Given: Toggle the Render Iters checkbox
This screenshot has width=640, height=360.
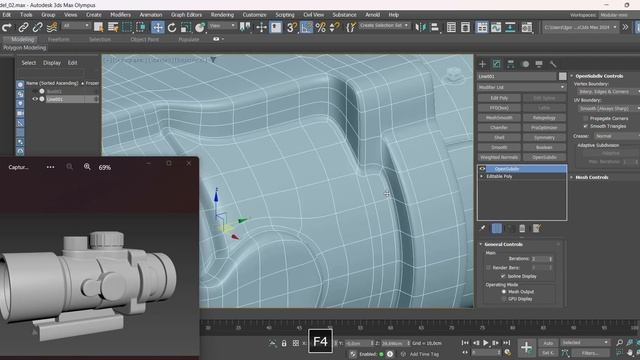Looking at the screenshot, I should tap(489, 268).
